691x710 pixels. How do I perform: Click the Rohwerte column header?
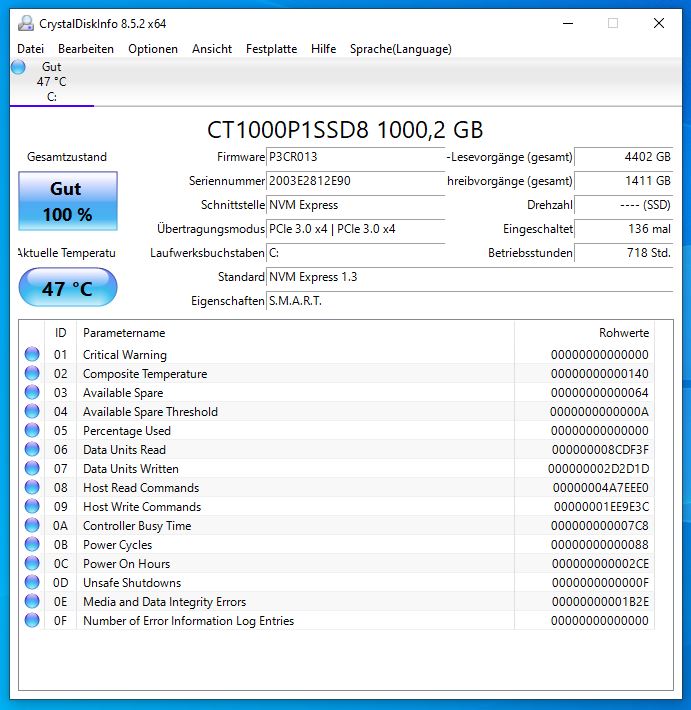tap(585, 333)
